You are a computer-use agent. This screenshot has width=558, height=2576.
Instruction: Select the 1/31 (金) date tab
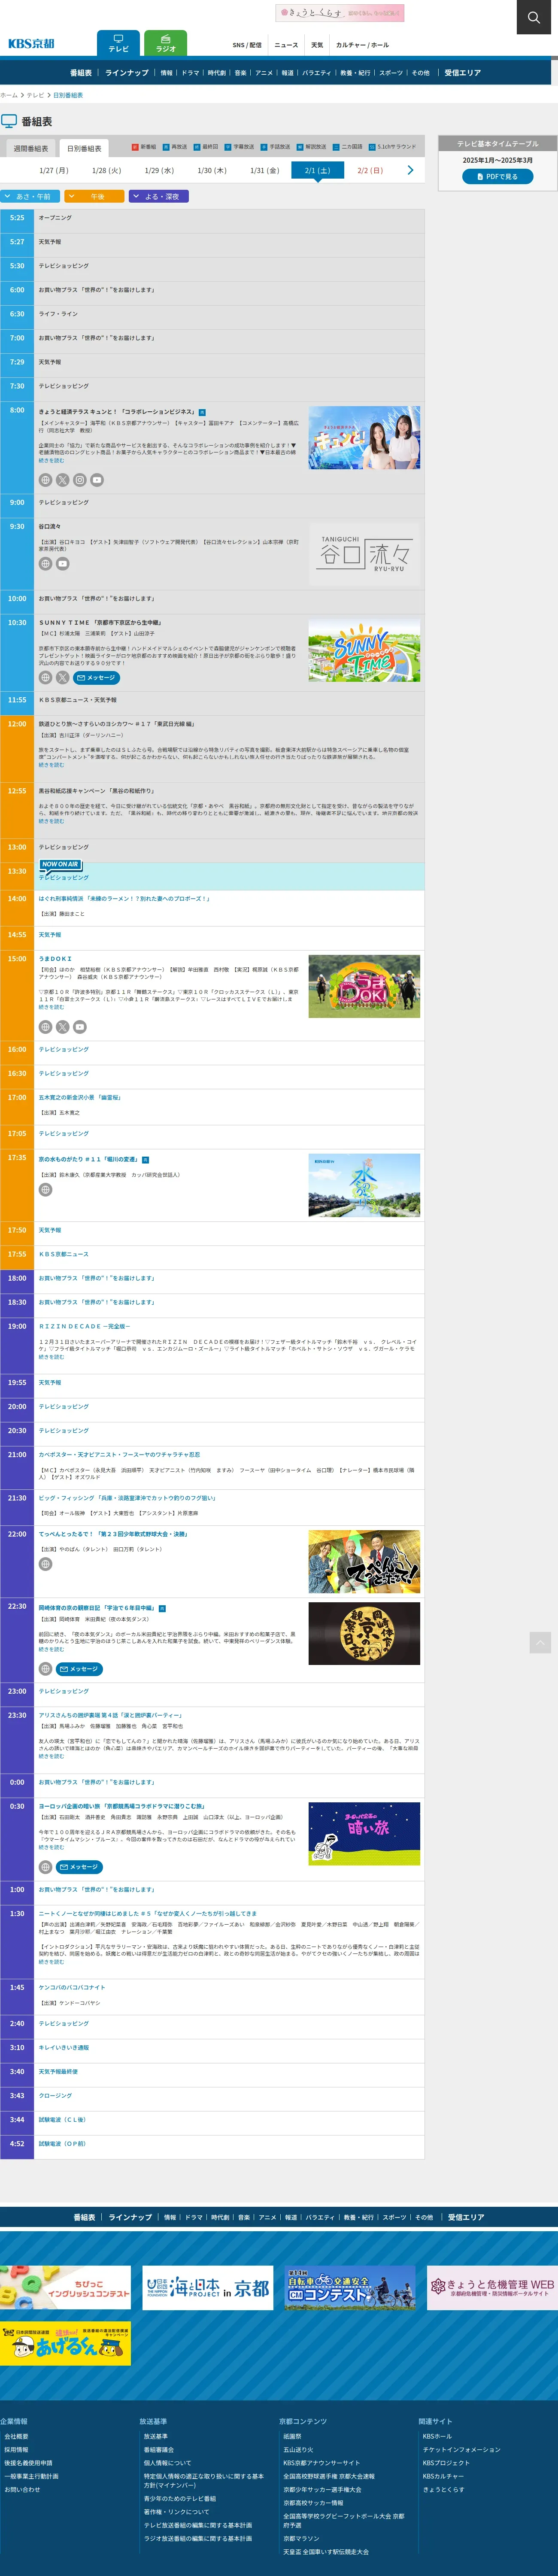tap(264, 170)
